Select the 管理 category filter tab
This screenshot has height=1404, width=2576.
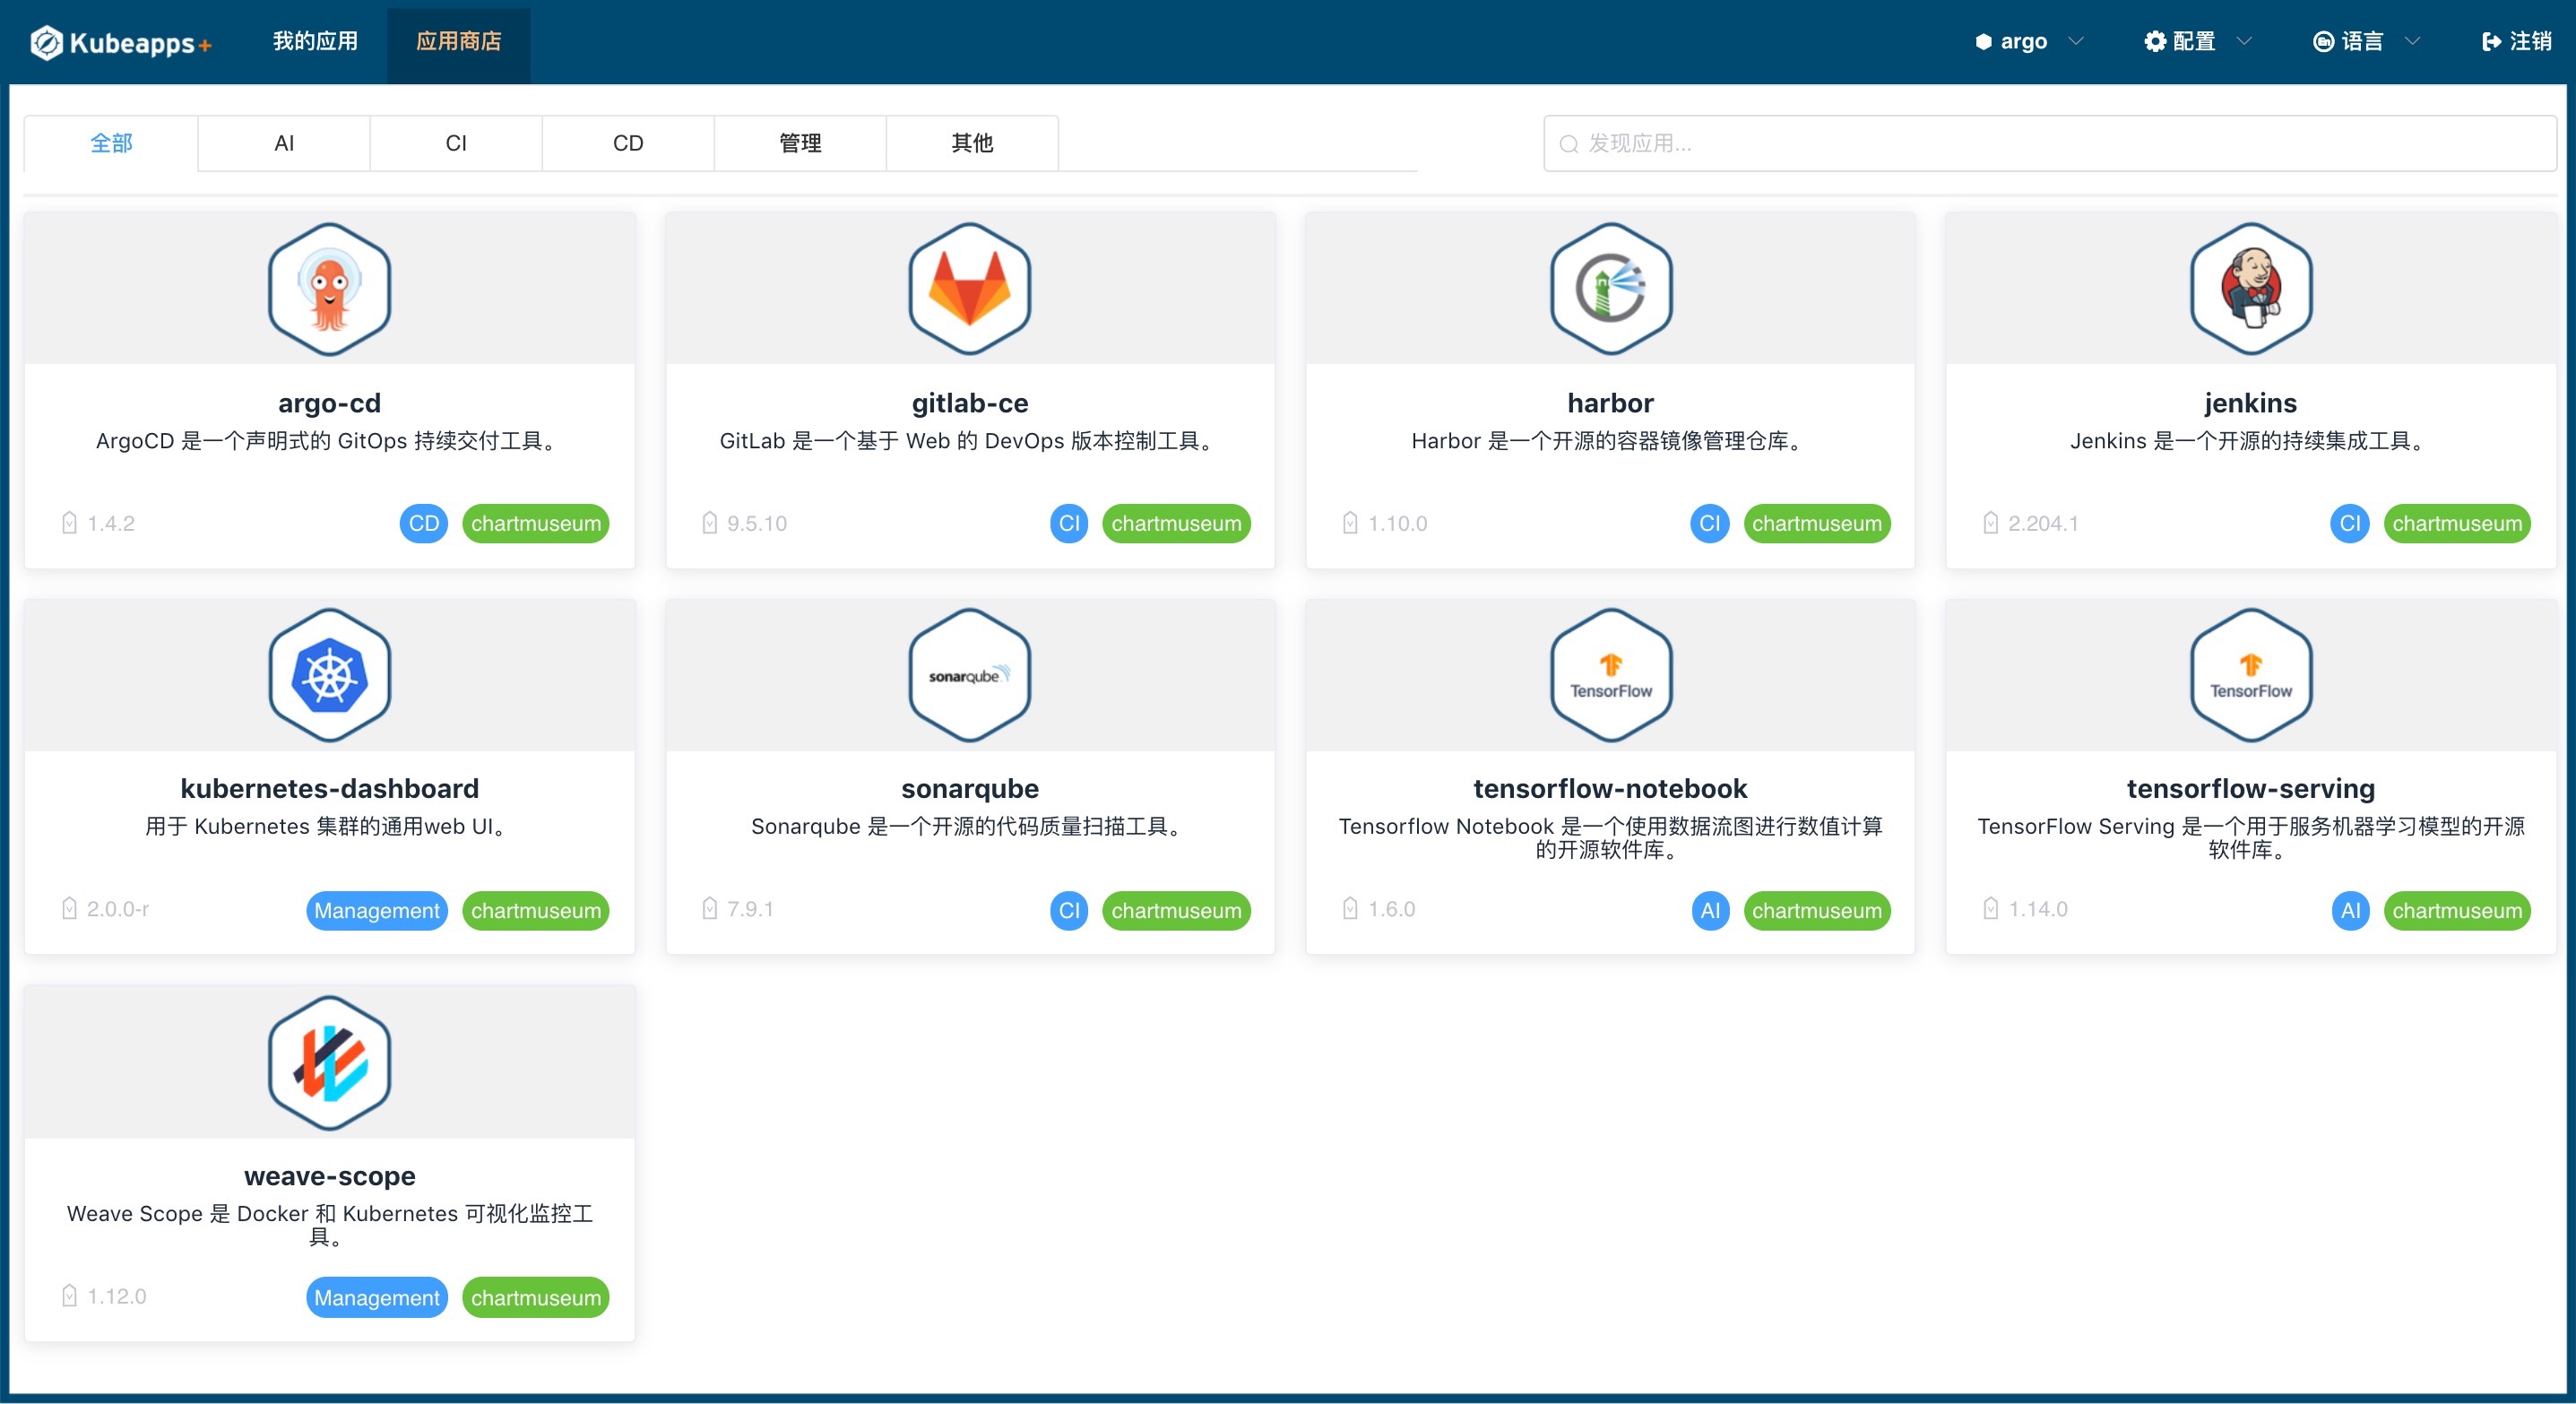tap(800, 143)
